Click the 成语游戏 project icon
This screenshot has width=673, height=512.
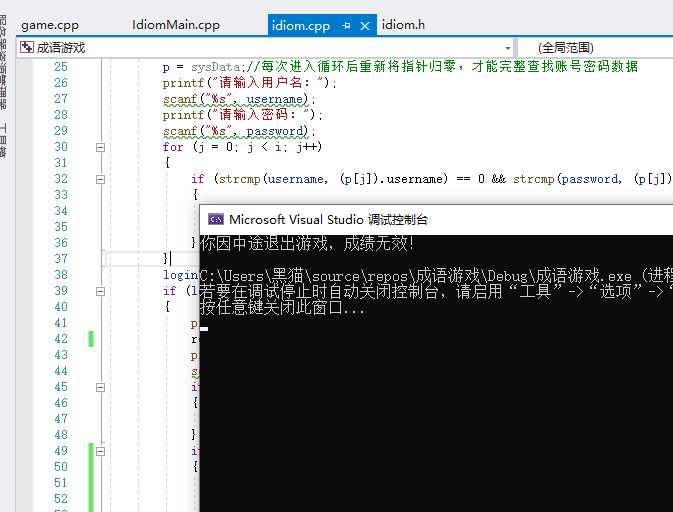coord(27,47)
